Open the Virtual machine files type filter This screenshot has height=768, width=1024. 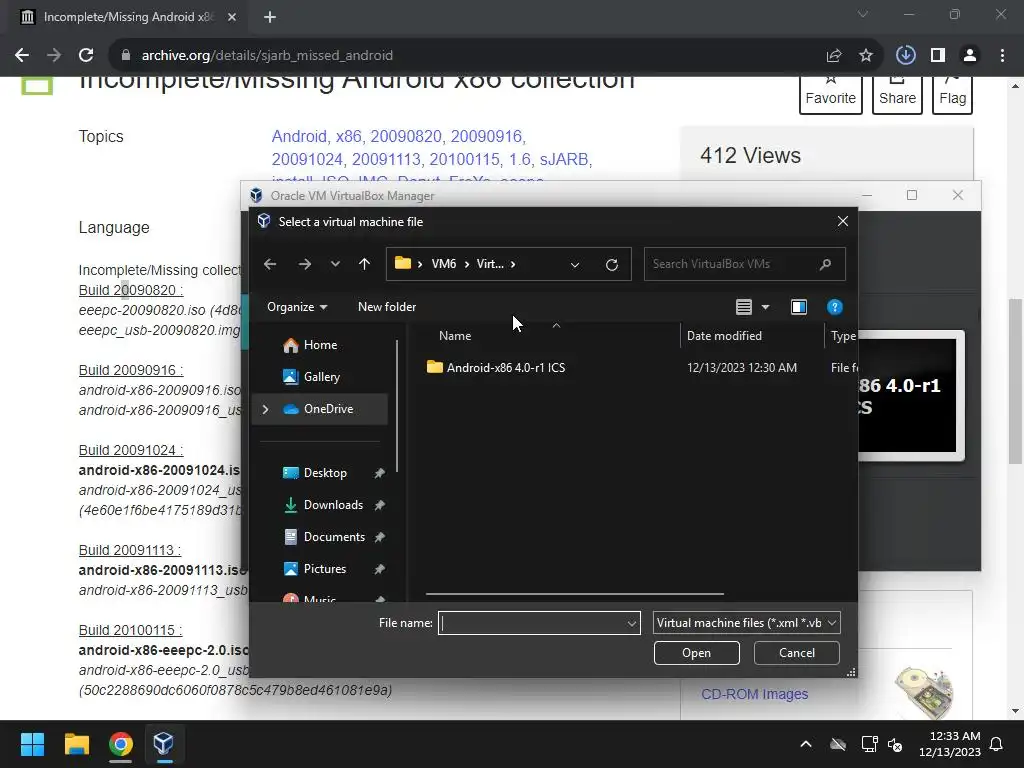(x=746, y=623)
